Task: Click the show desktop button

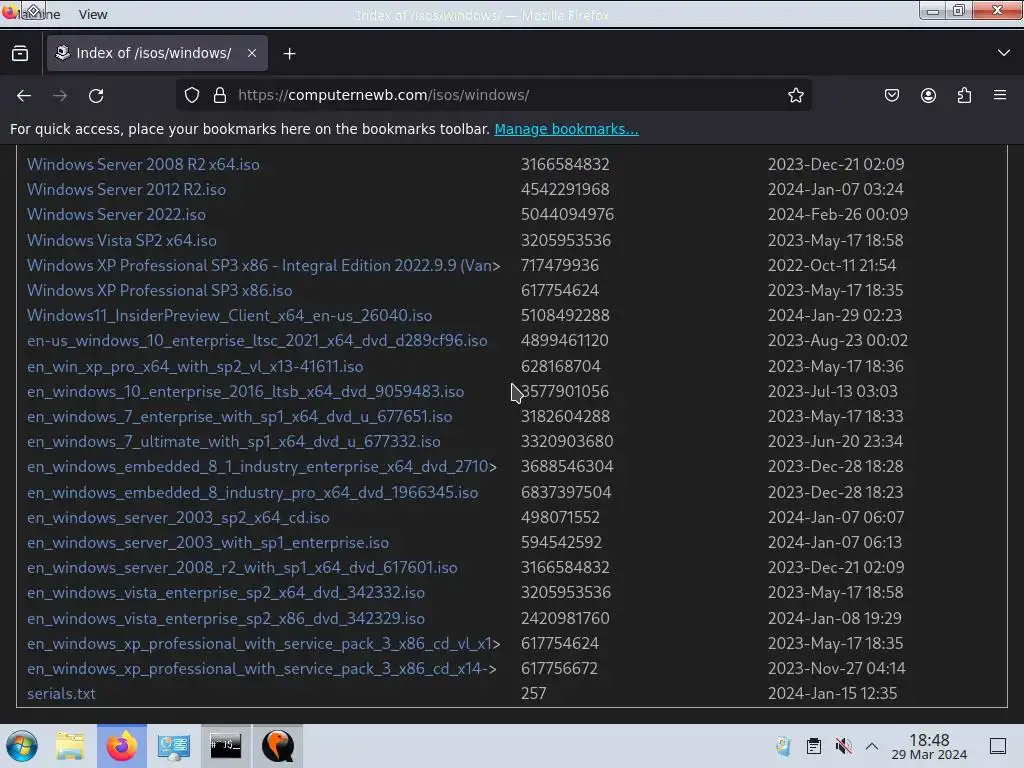Action: point(998,746)
